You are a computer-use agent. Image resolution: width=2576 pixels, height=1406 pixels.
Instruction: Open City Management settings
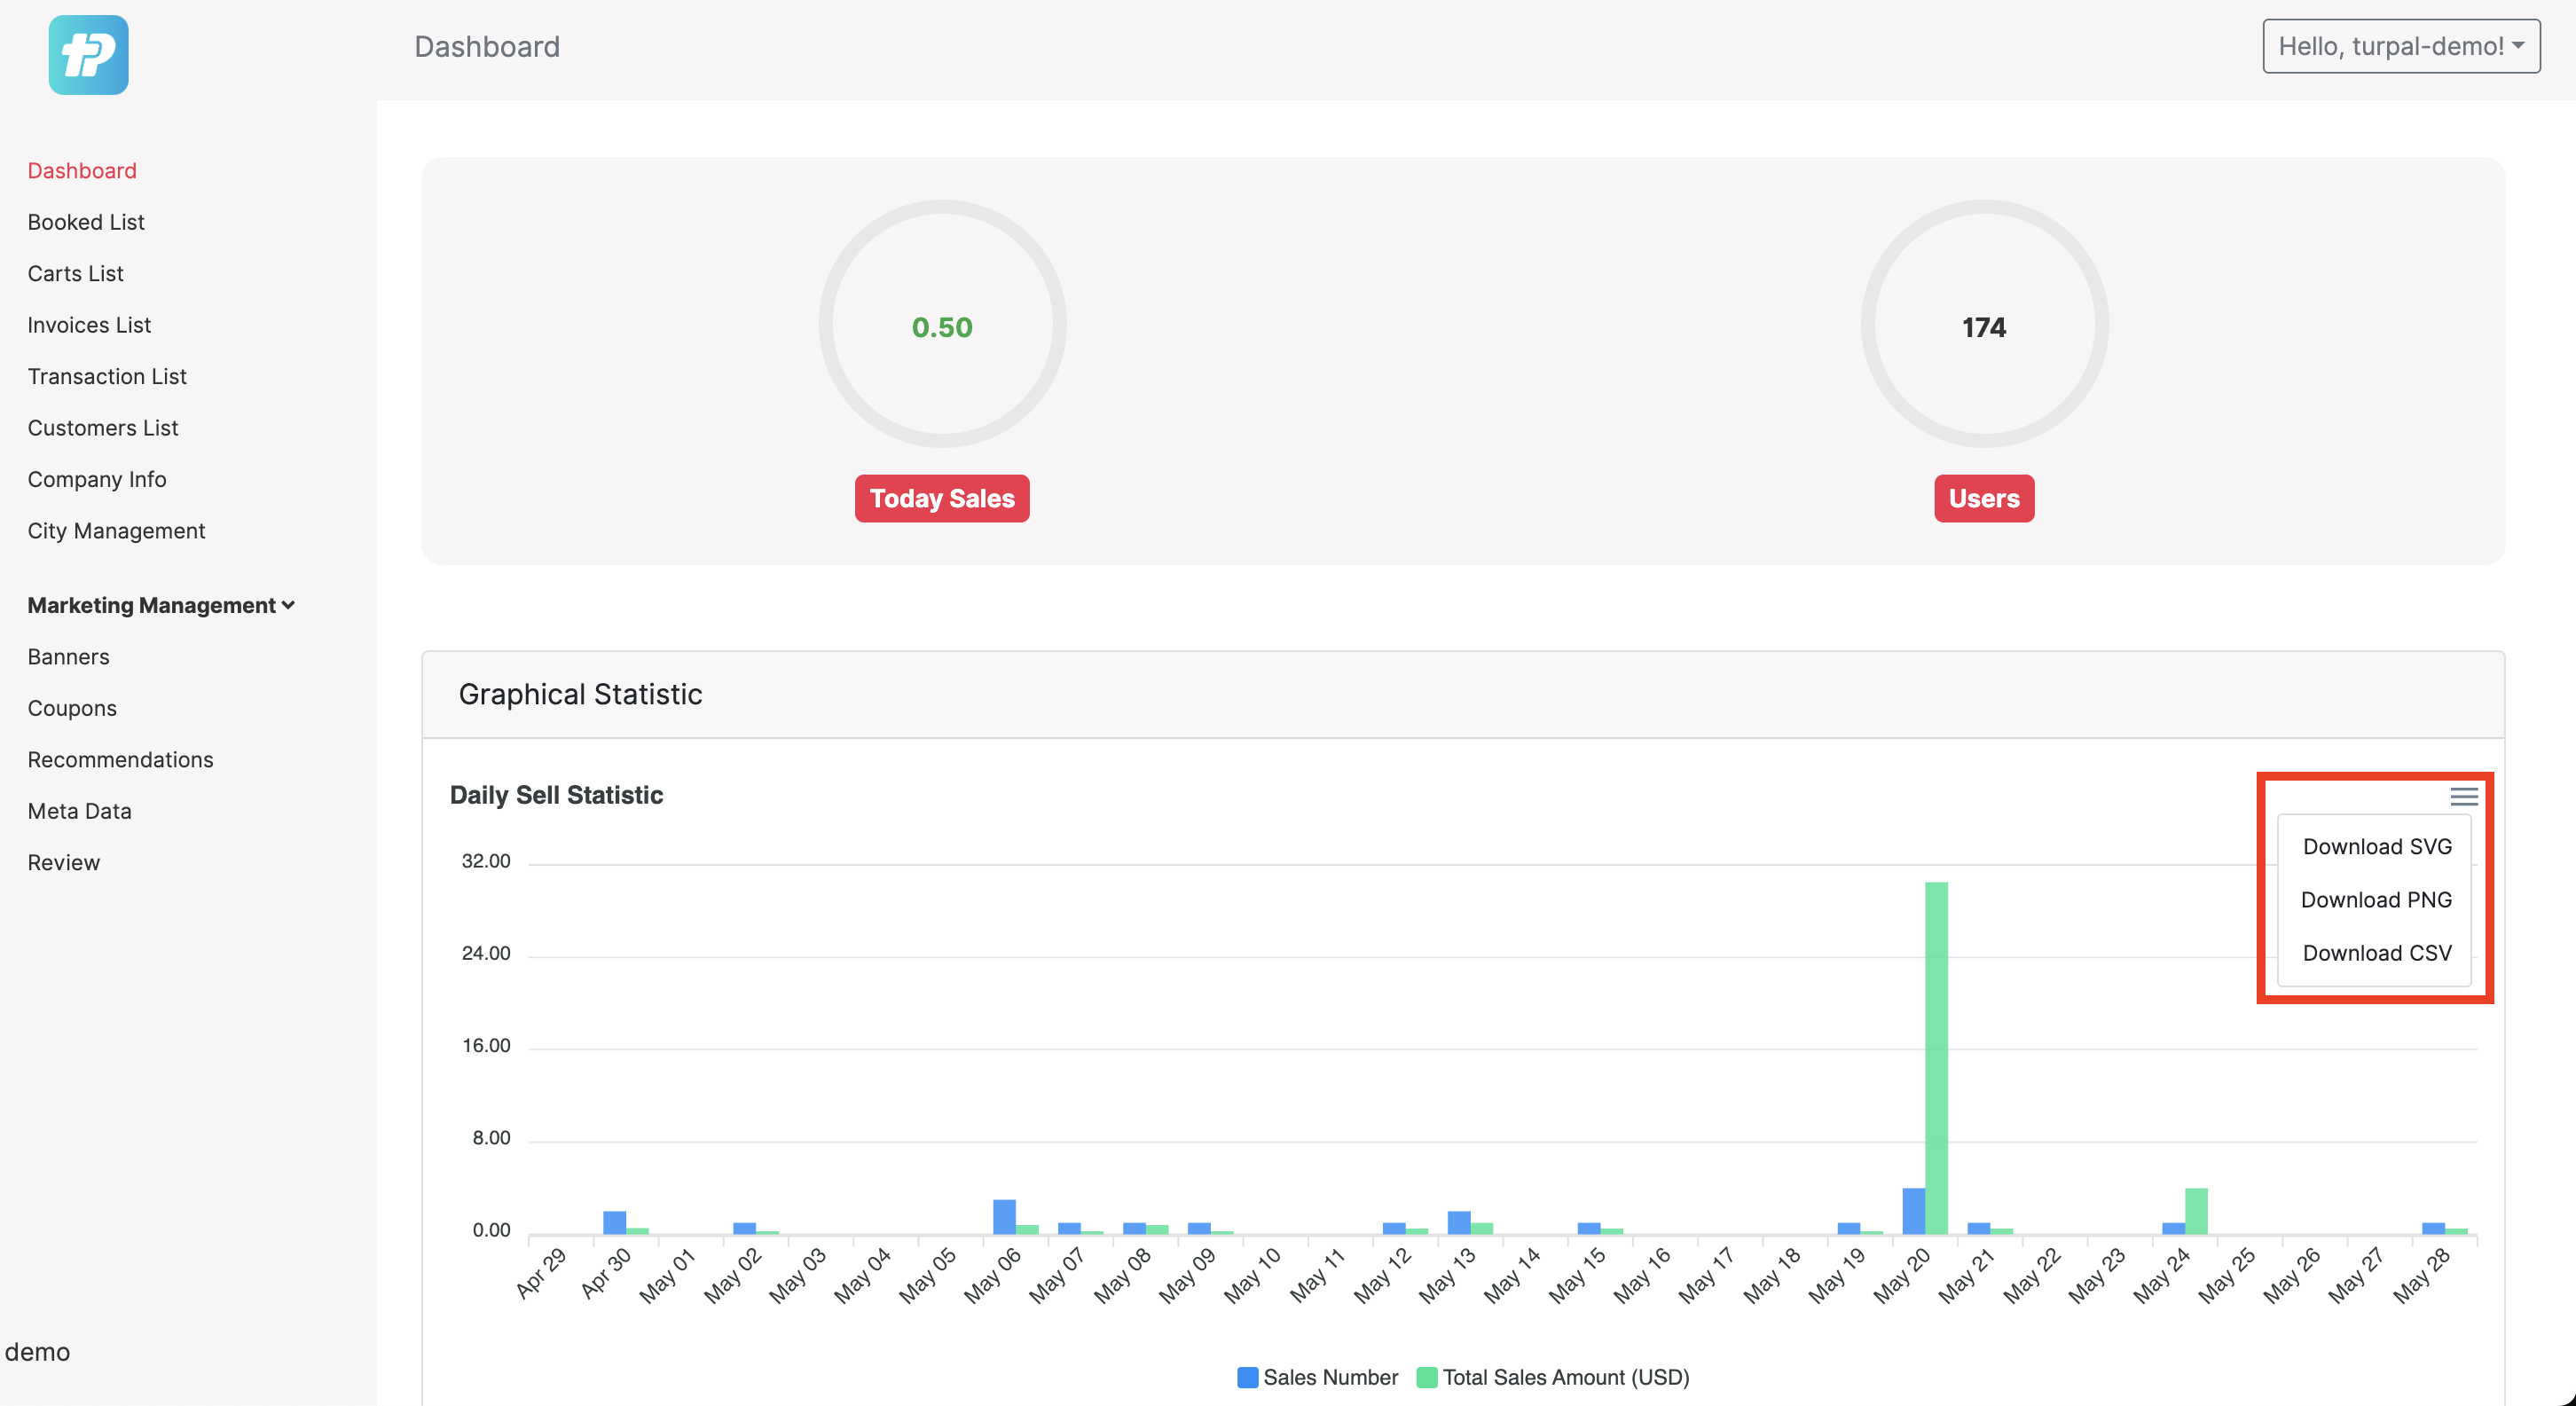(x=116, y=530)
